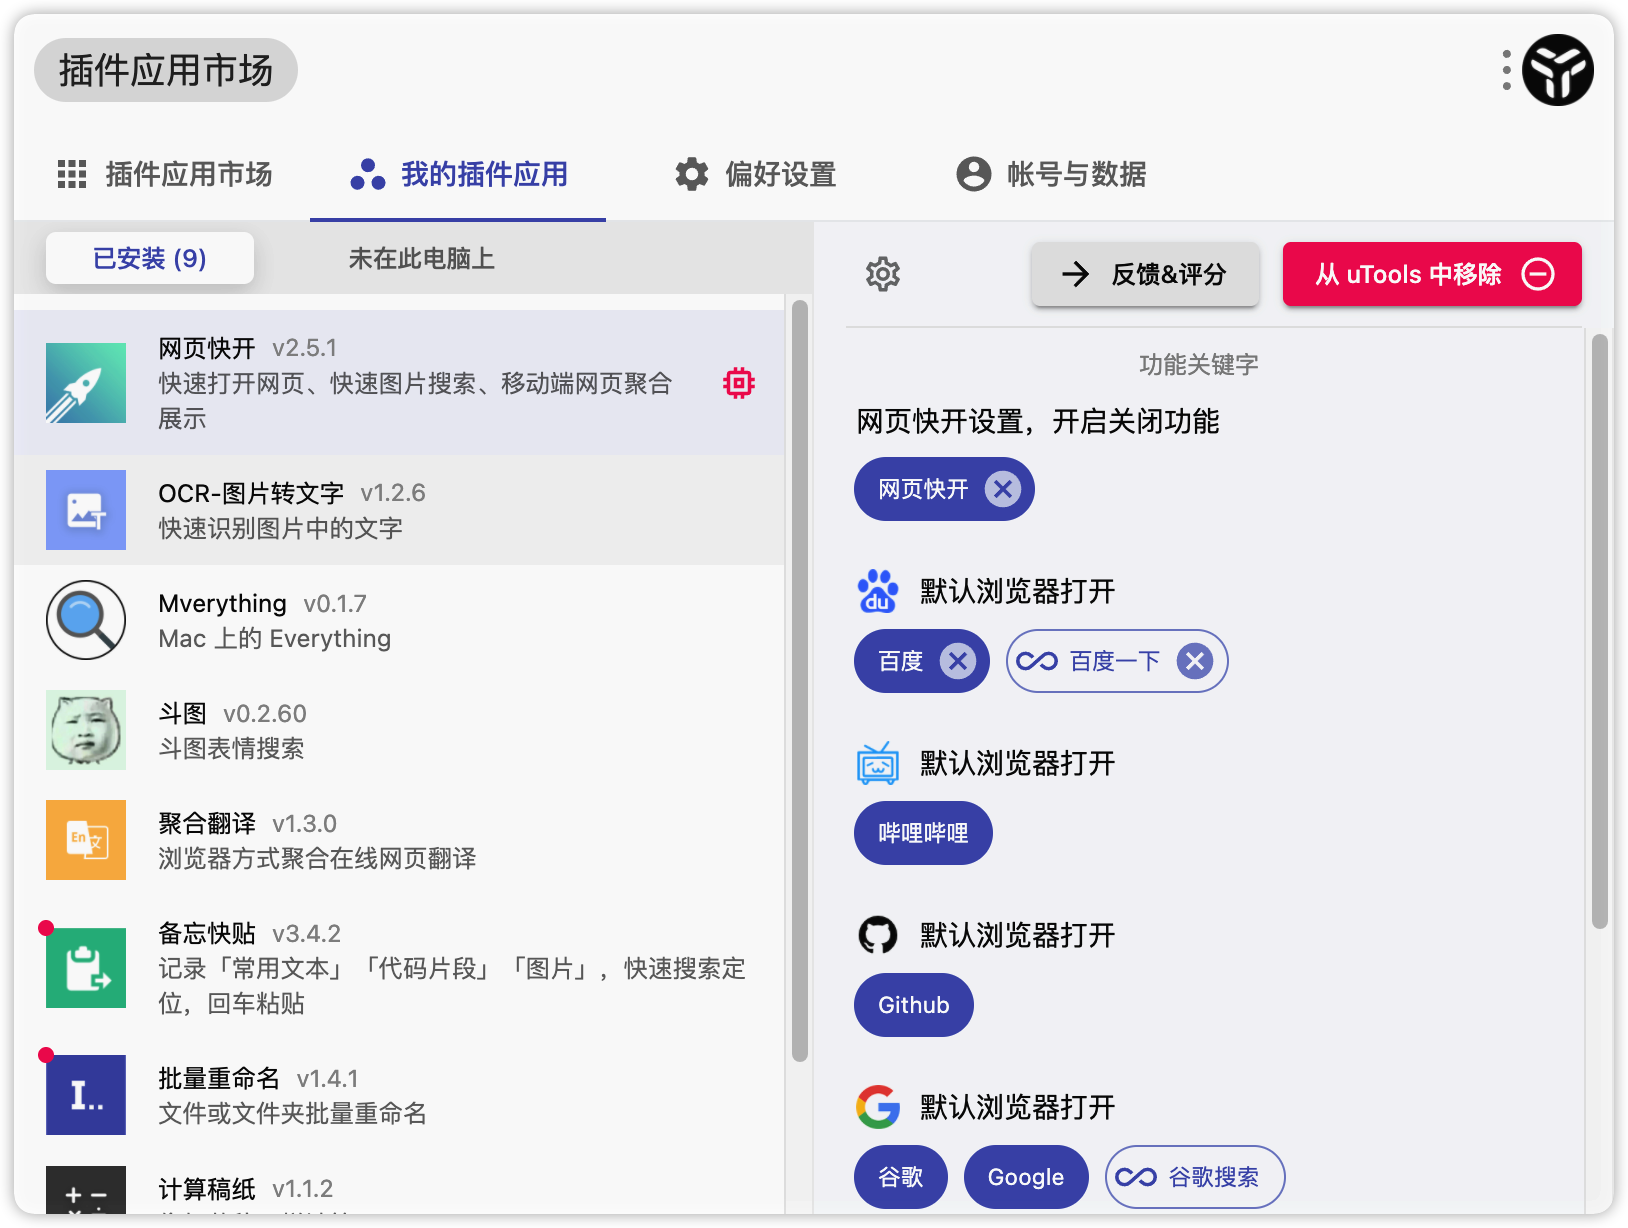Select the 聚合翻译 v1.3.0 plugin row

point(399,840)
